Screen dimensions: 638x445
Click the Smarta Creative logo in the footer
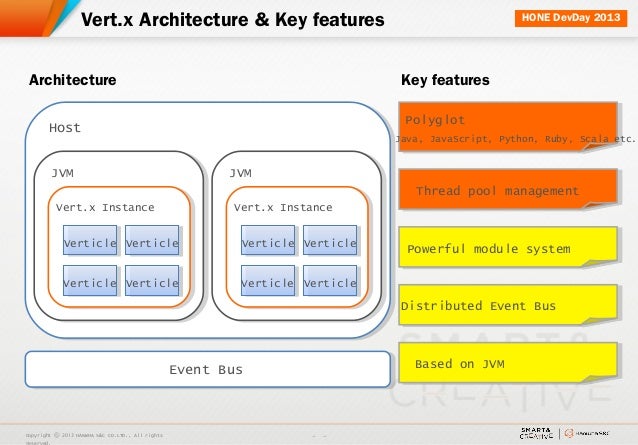click(536, 433)
